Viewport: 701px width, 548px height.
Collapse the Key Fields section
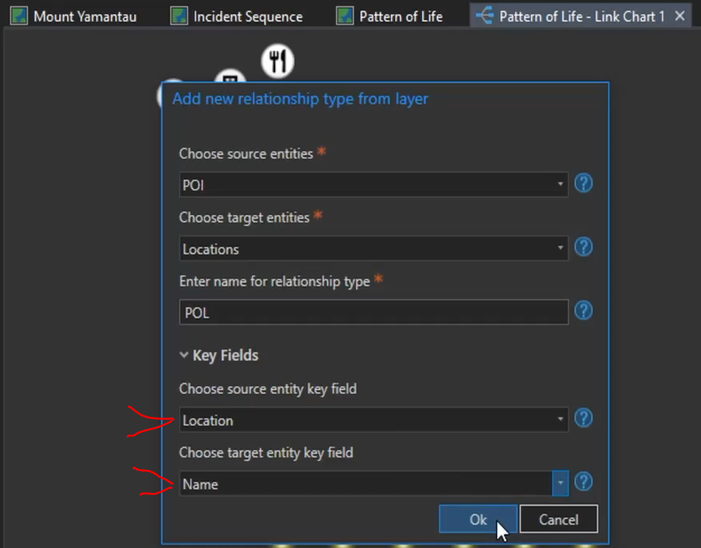point(184,355)
